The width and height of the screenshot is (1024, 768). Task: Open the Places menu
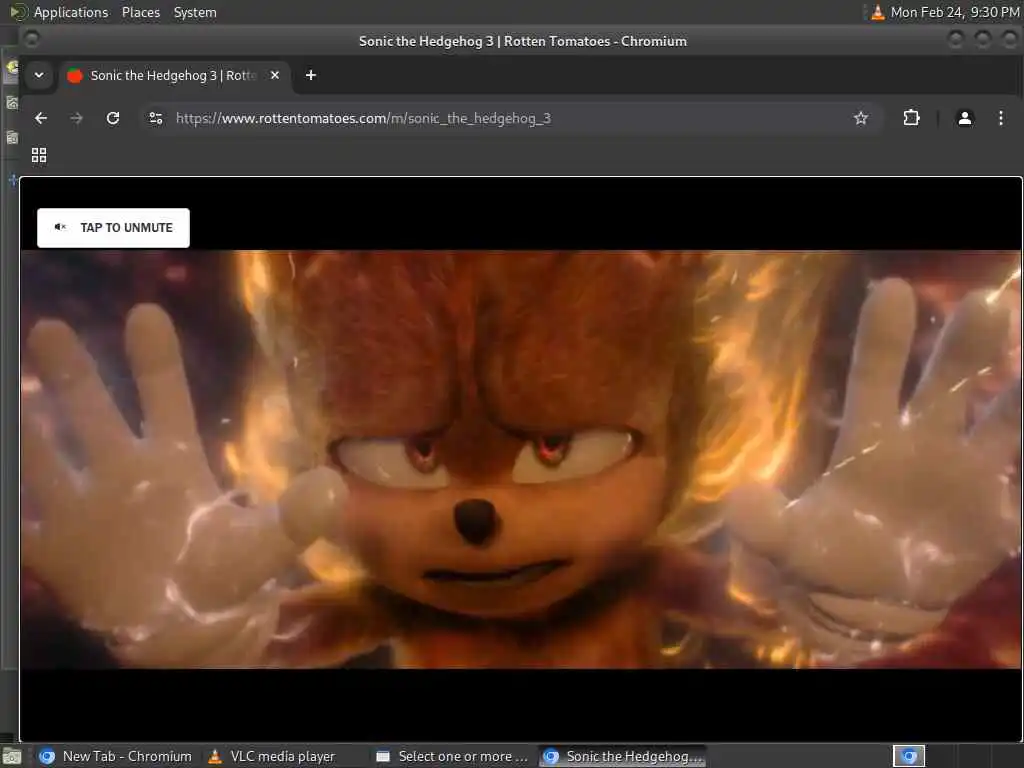[x=141, y=12]
